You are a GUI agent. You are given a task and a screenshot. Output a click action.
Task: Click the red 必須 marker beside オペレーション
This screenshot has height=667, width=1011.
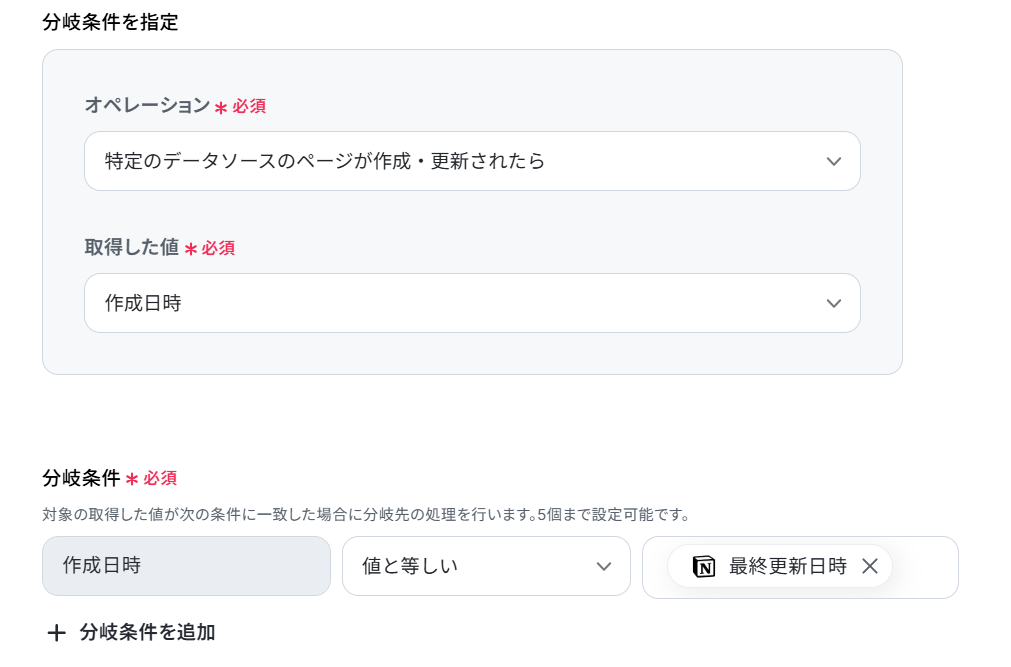(249, 106)
